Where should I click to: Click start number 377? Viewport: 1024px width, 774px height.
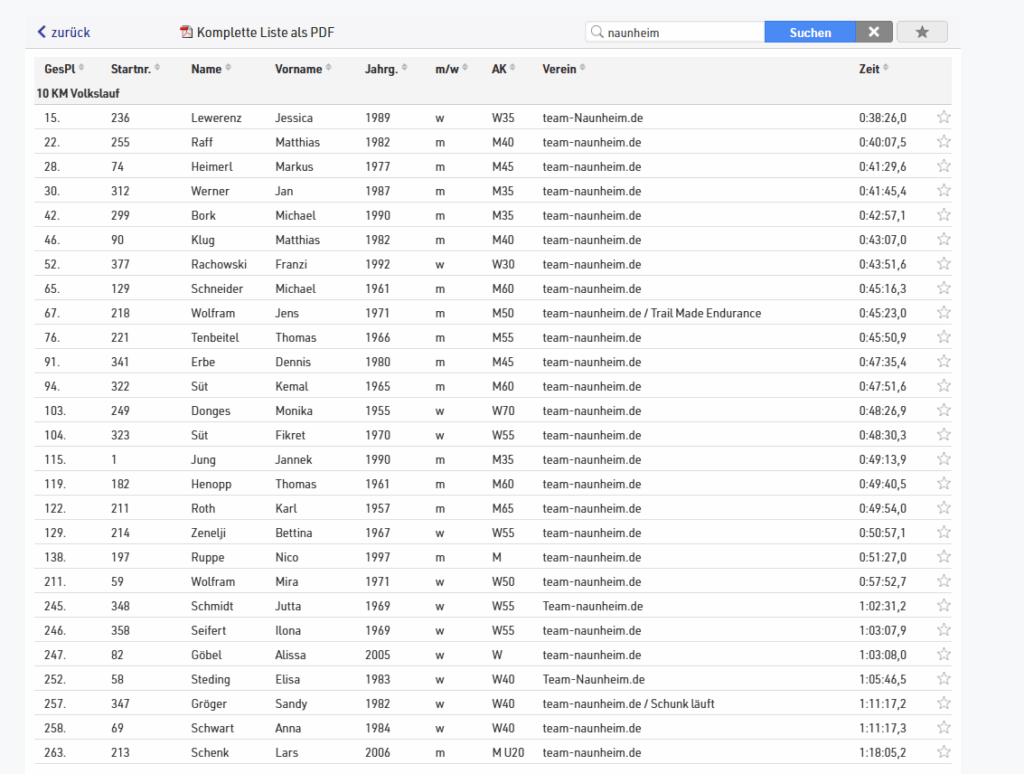[120, 265]
